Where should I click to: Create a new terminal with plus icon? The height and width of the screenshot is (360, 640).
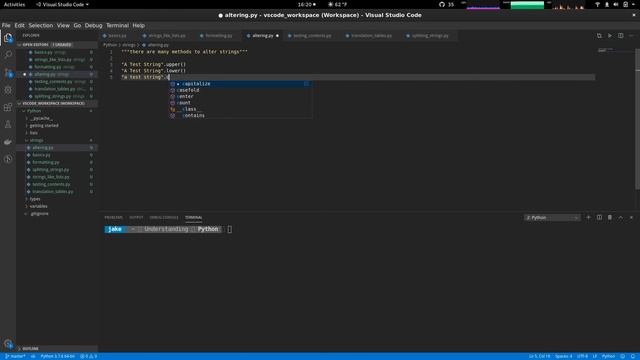click(588, 218)
